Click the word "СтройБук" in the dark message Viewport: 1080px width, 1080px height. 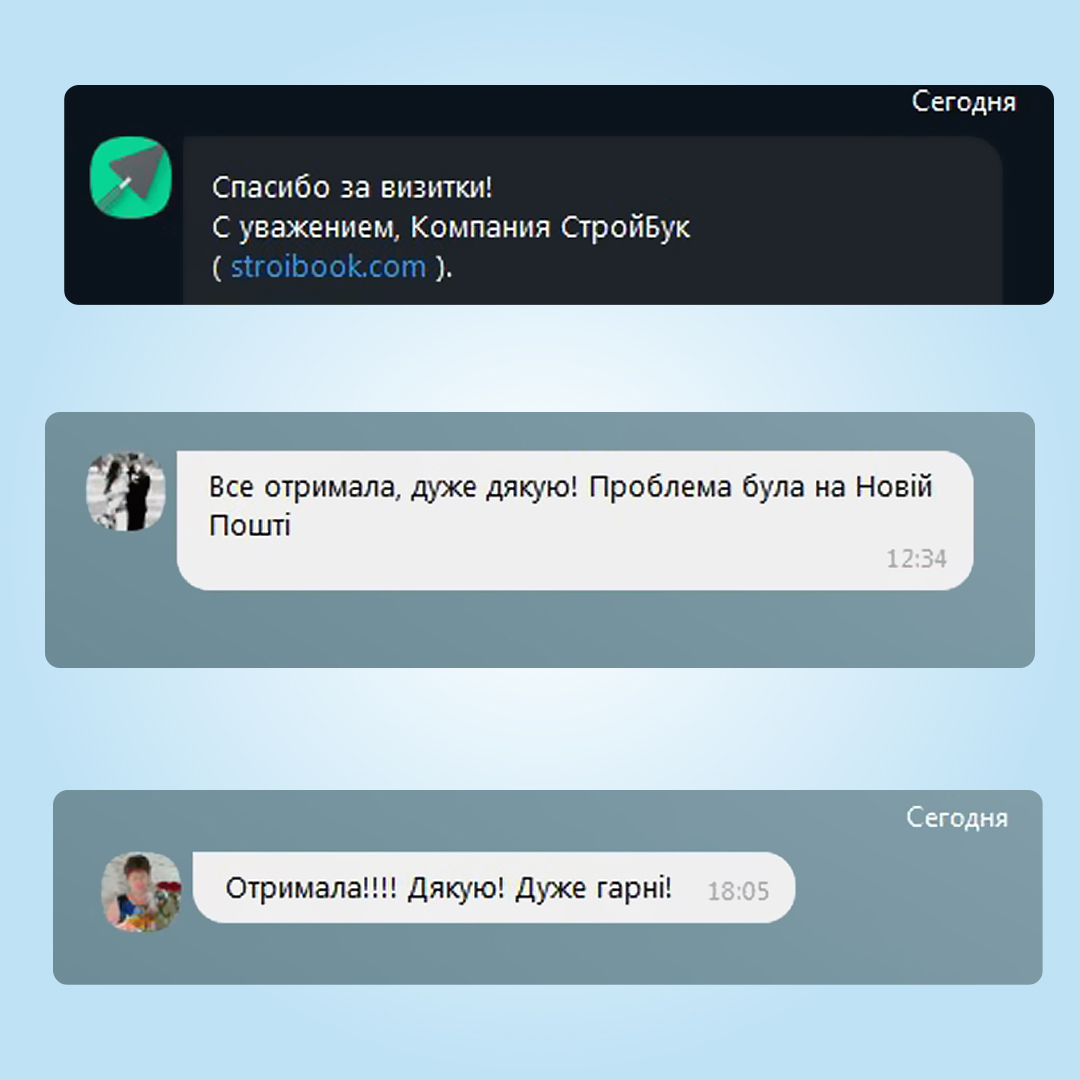pos(625,227)
